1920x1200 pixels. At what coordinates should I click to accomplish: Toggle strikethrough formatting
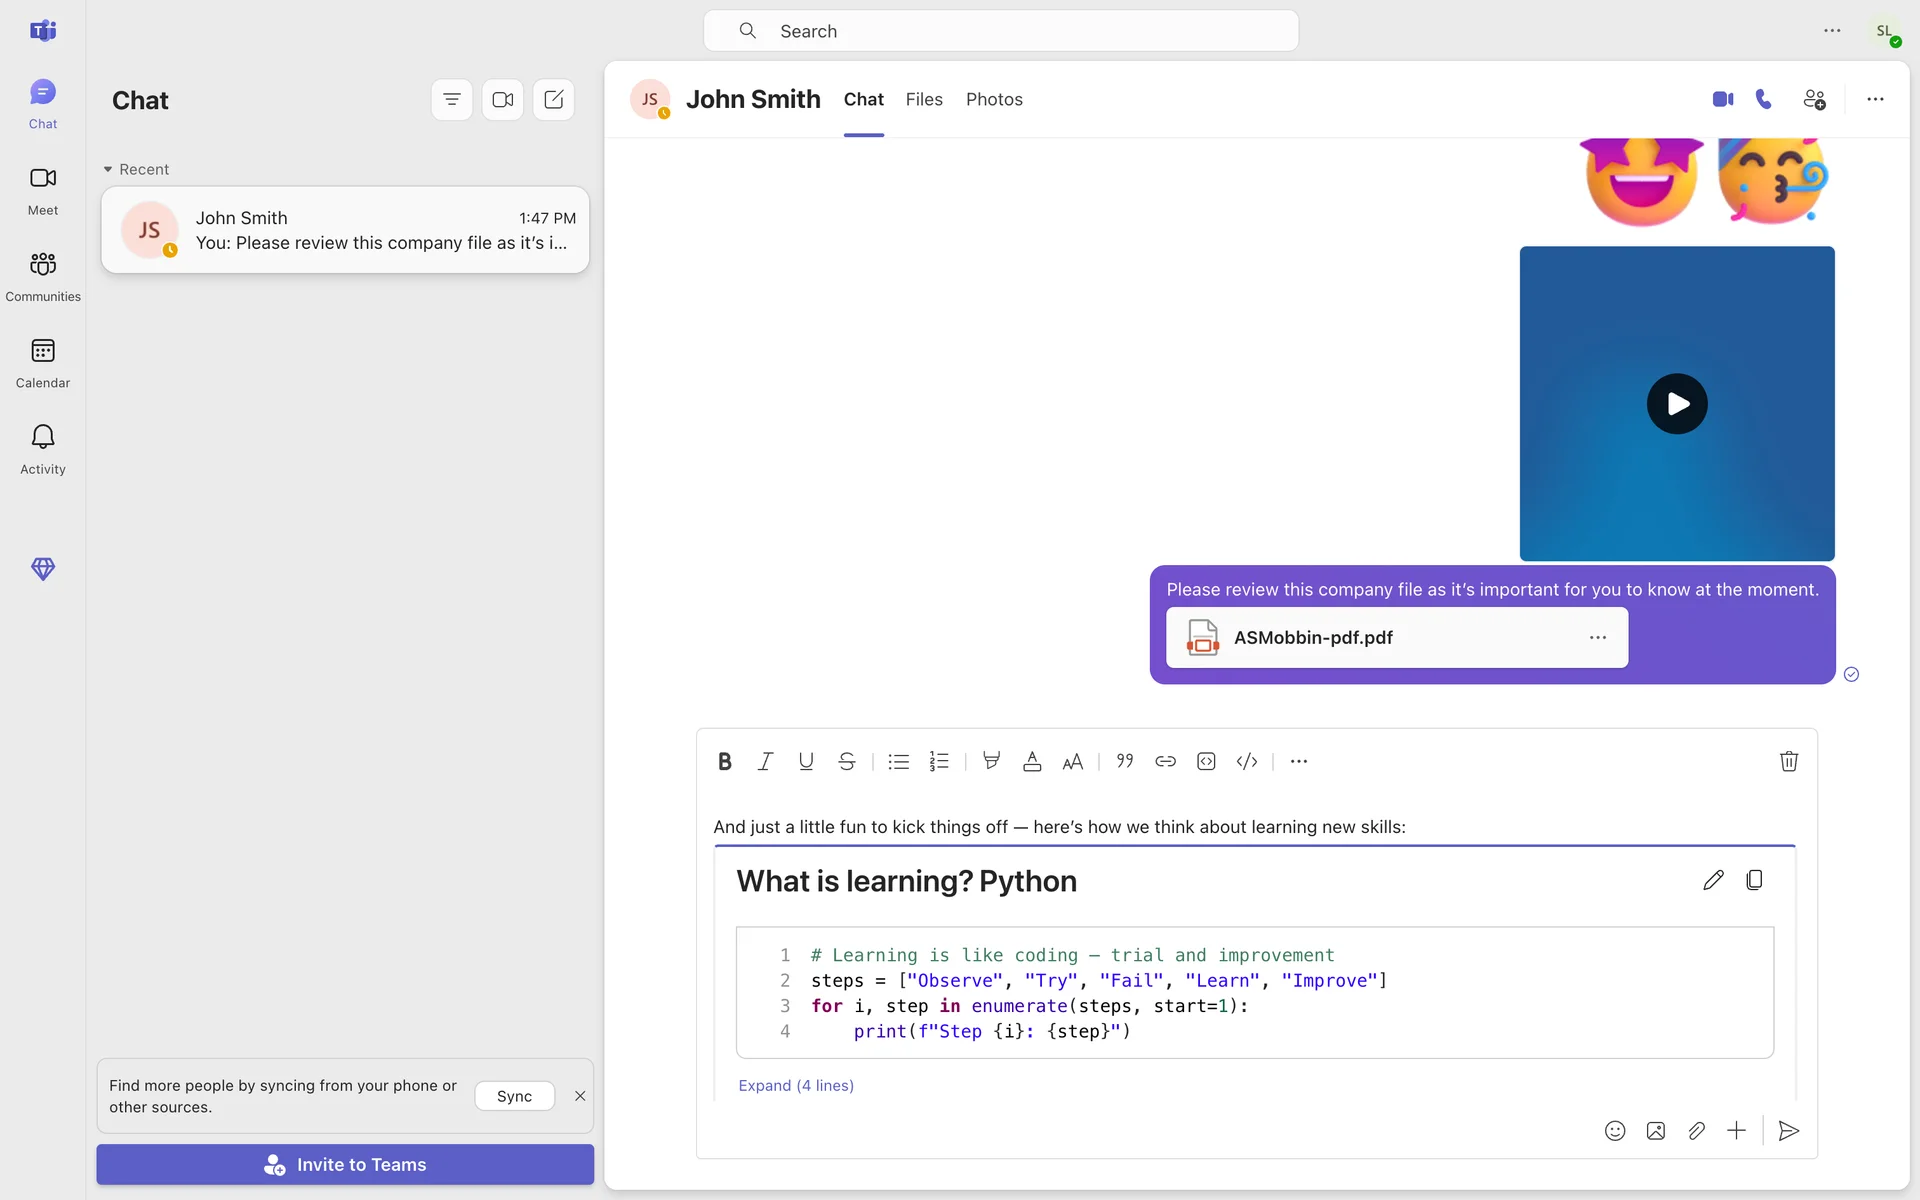pos(847,761)
